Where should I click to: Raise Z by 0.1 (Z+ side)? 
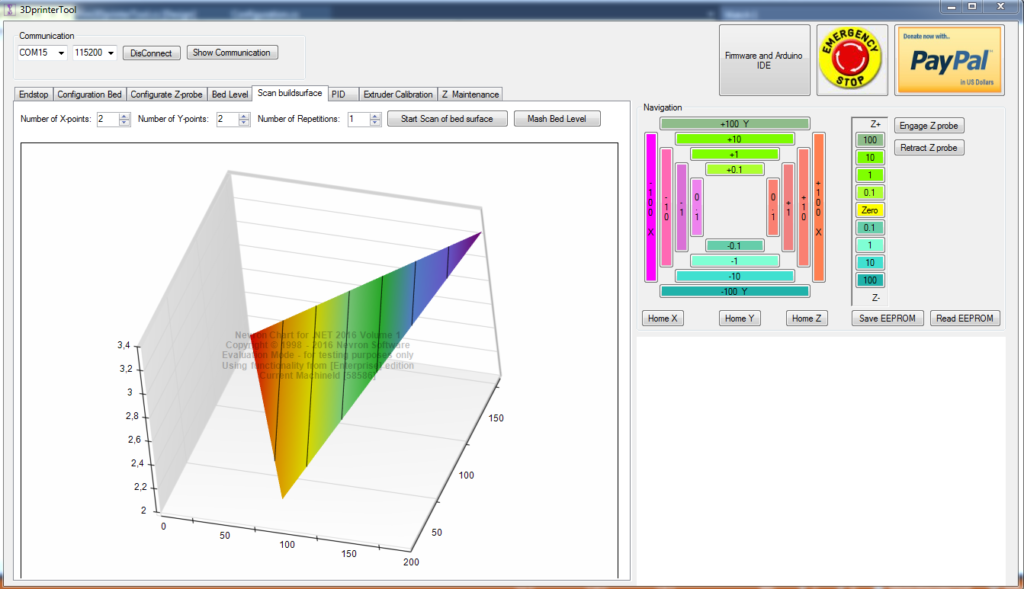point(870,193)
